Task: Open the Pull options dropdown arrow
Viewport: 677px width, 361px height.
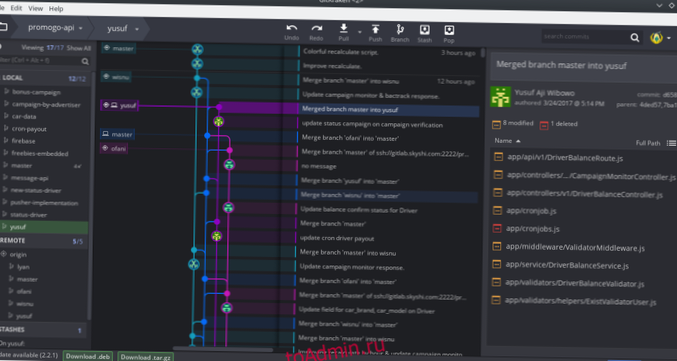Action: tap(359, 32)
